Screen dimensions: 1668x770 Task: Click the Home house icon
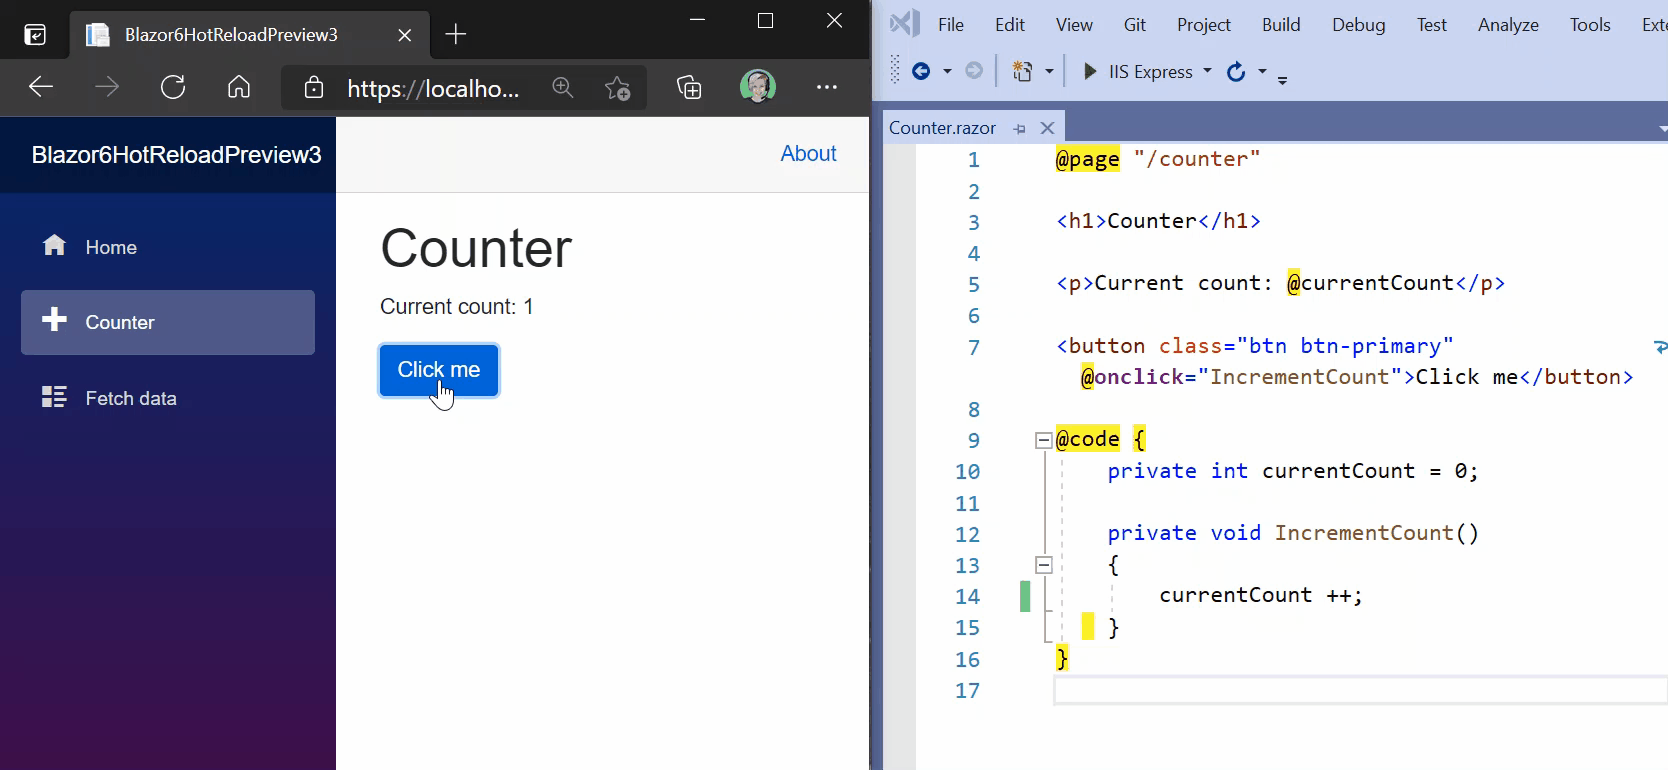coord(54,245)
